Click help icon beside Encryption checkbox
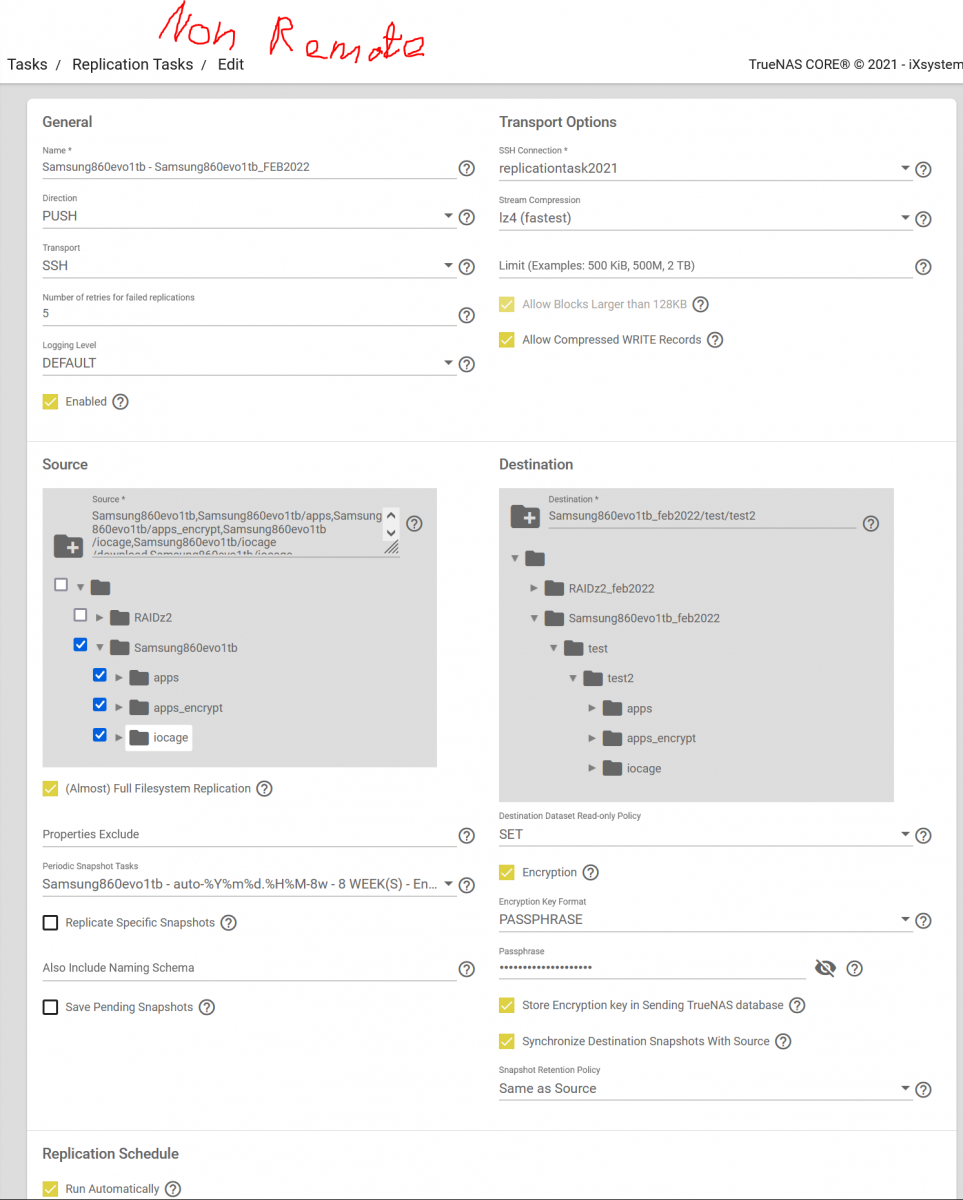963x1200 pixels. [x=590, y=873]
